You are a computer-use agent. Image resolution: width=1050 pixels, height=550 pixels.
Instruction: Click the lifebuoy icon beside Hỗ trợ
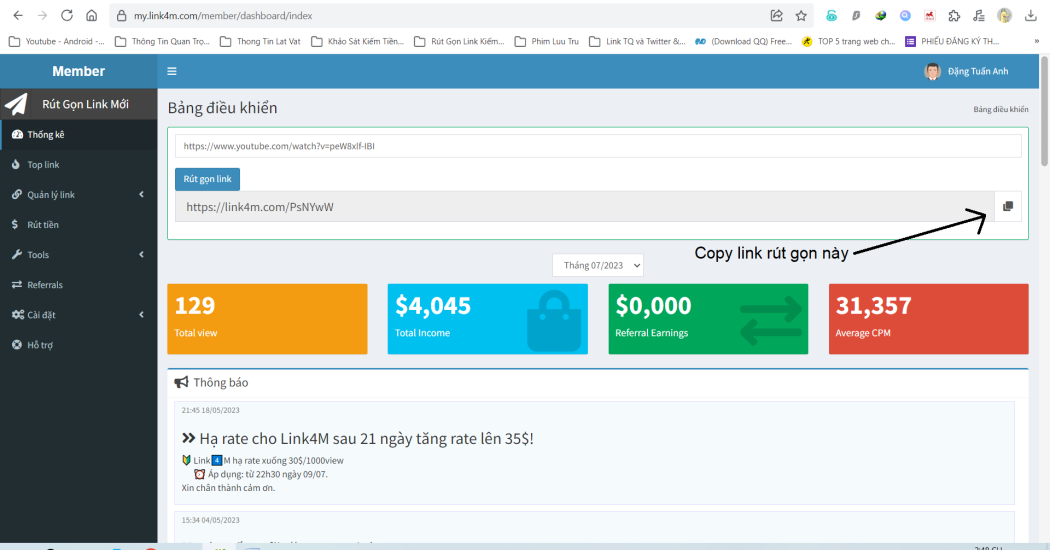[x=17, y=344]
